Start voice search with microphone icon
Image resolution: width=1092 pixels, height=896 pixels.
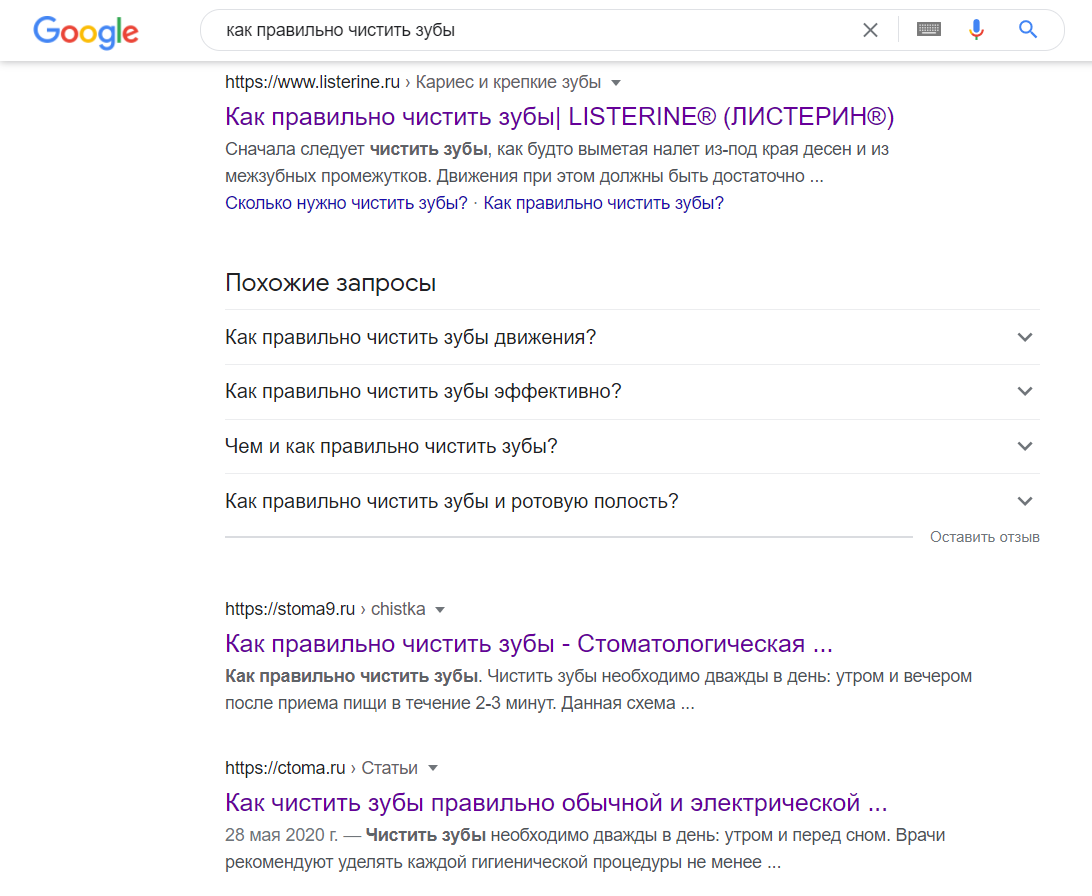[x=977, y=31]
